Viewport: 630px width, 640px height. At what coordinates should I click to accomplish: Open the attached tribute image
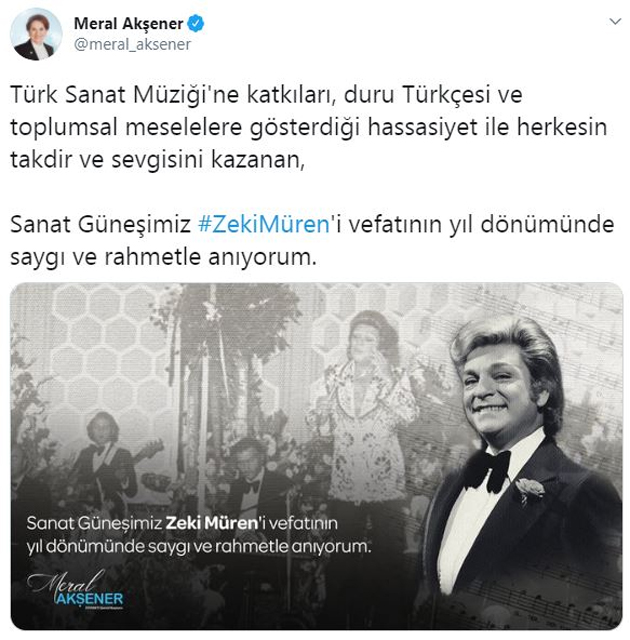coord(317,456)
